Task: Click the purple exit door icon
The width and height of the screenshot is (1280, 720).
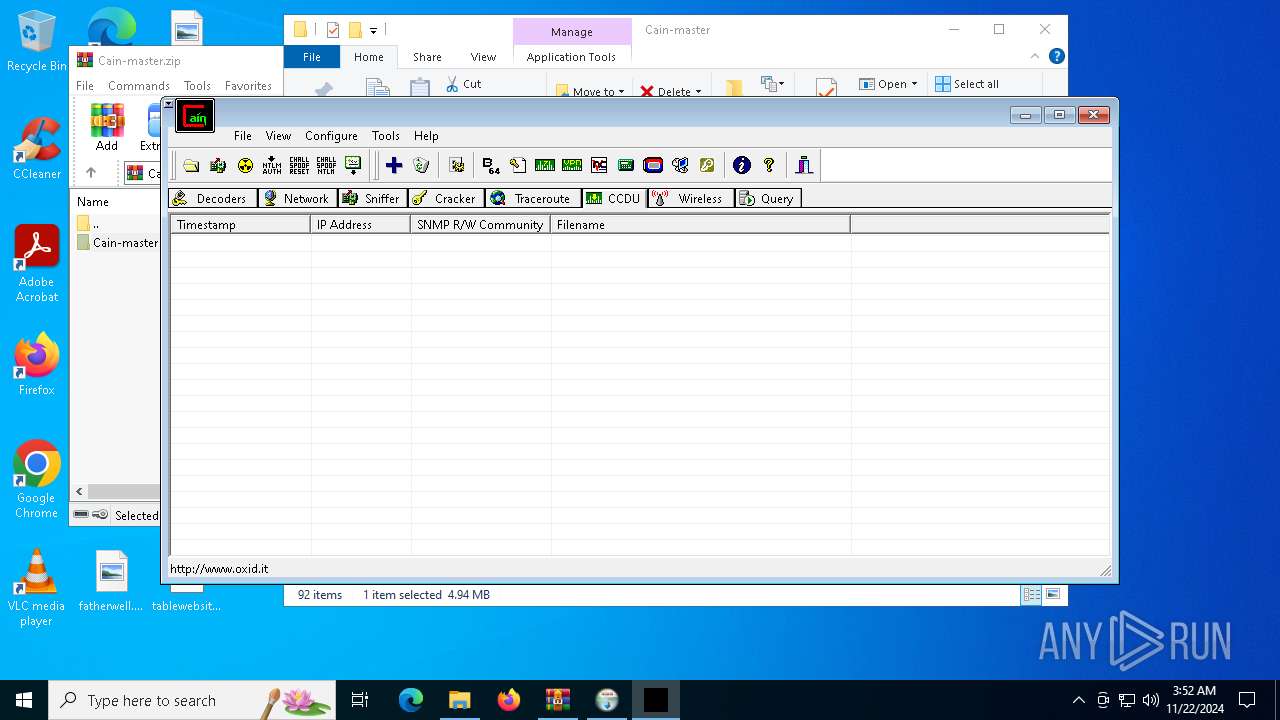Action: [x=804, y=166]
